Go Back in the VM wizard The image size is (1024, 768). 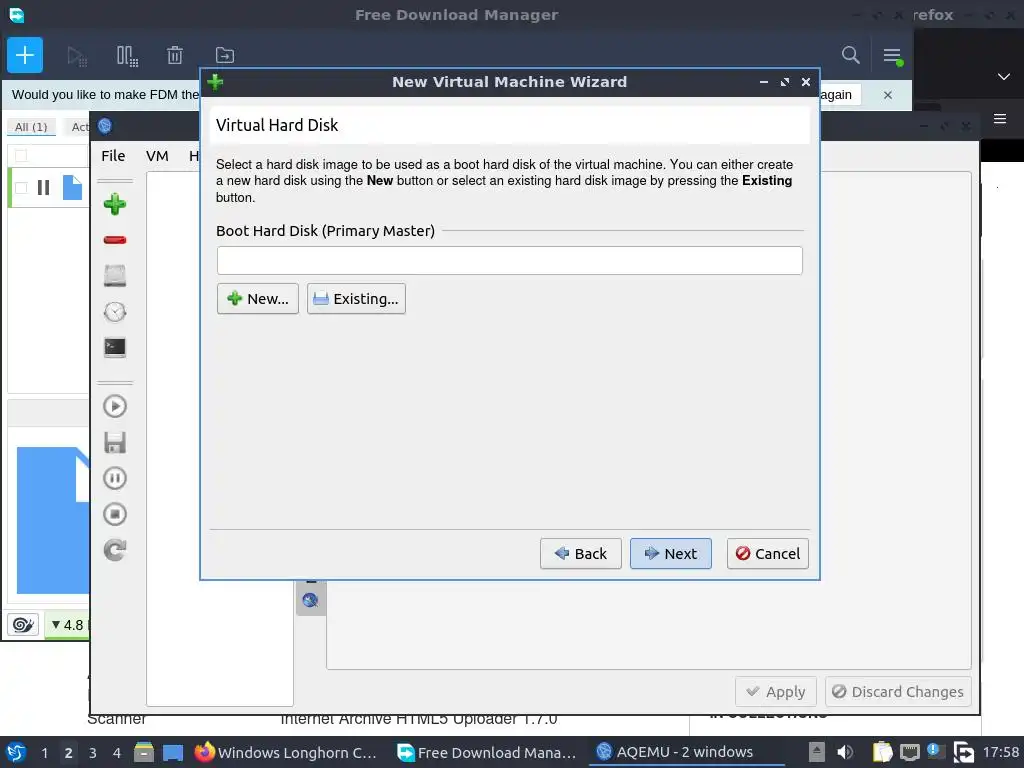pyautogui.click(x=580, y=553)
